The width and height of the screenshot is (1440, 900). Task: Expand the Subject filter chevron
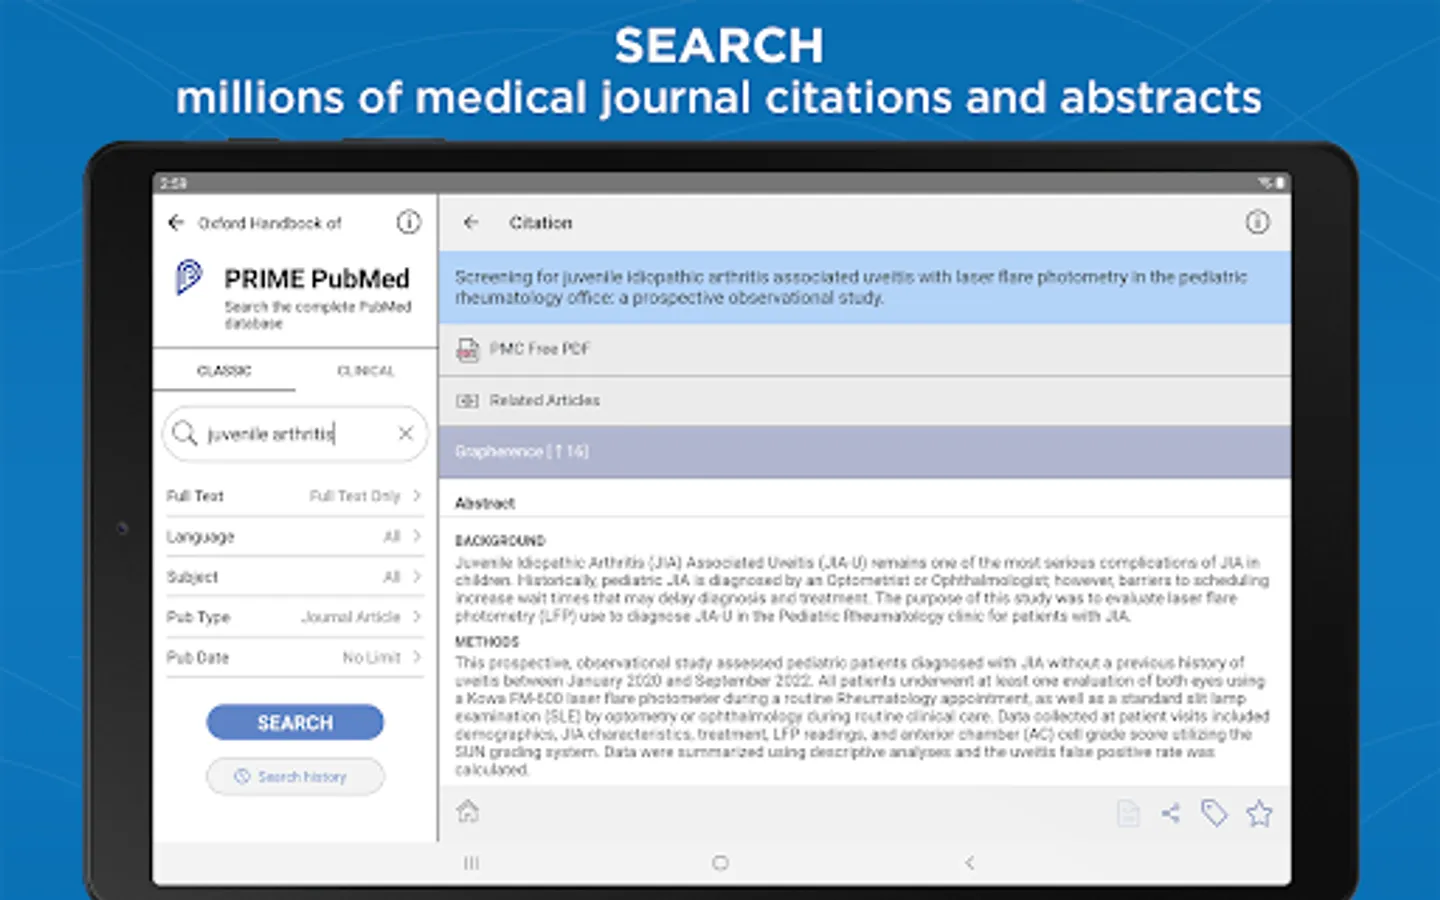[416, 576]
